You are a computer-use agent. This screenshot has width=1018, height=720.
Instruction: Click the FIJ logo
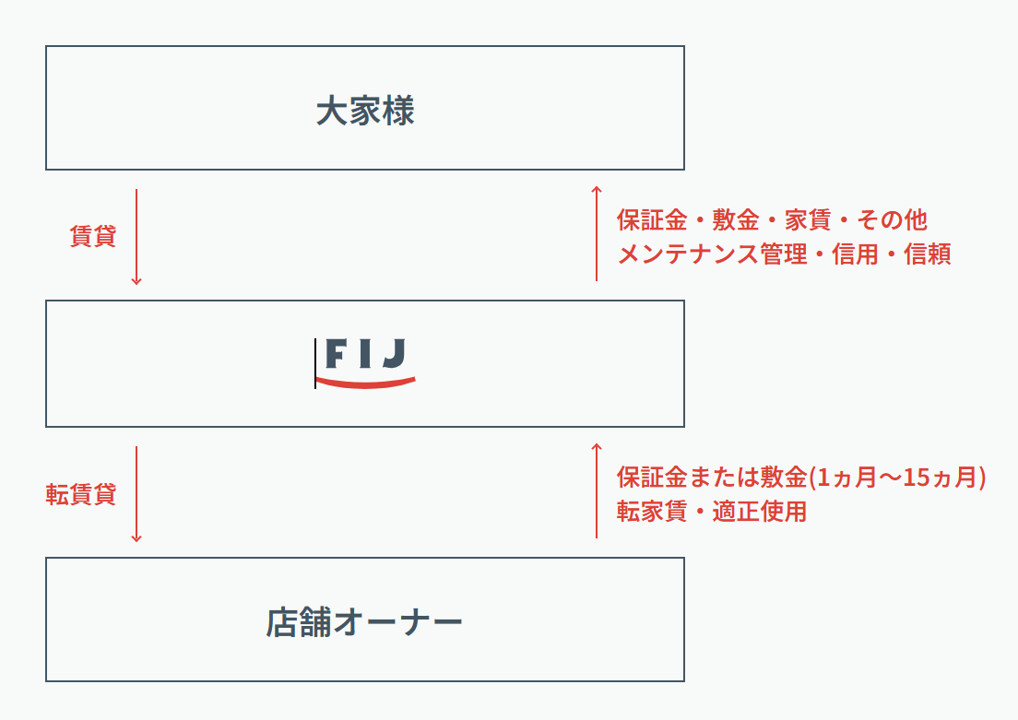[365, 364]
